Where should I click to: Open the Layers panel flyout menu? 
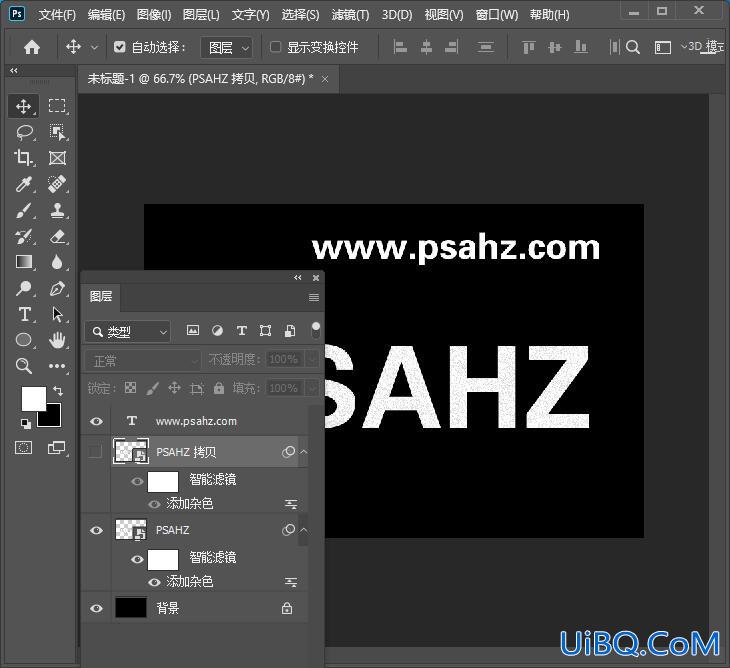[x=314, y=297]
